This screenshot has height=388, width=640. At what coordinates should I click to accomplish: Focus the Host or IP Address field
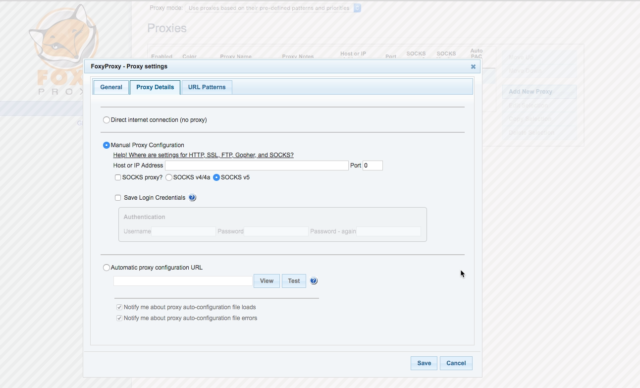pos(257,166)
